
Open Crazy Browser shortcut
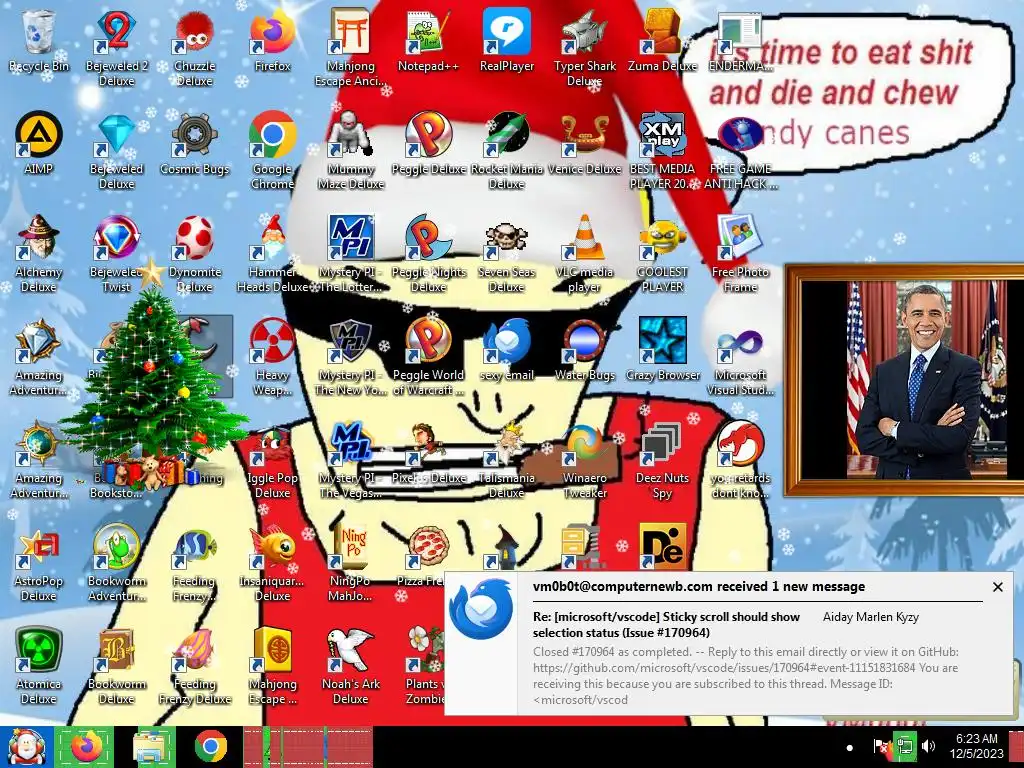(x=662, y=350)
